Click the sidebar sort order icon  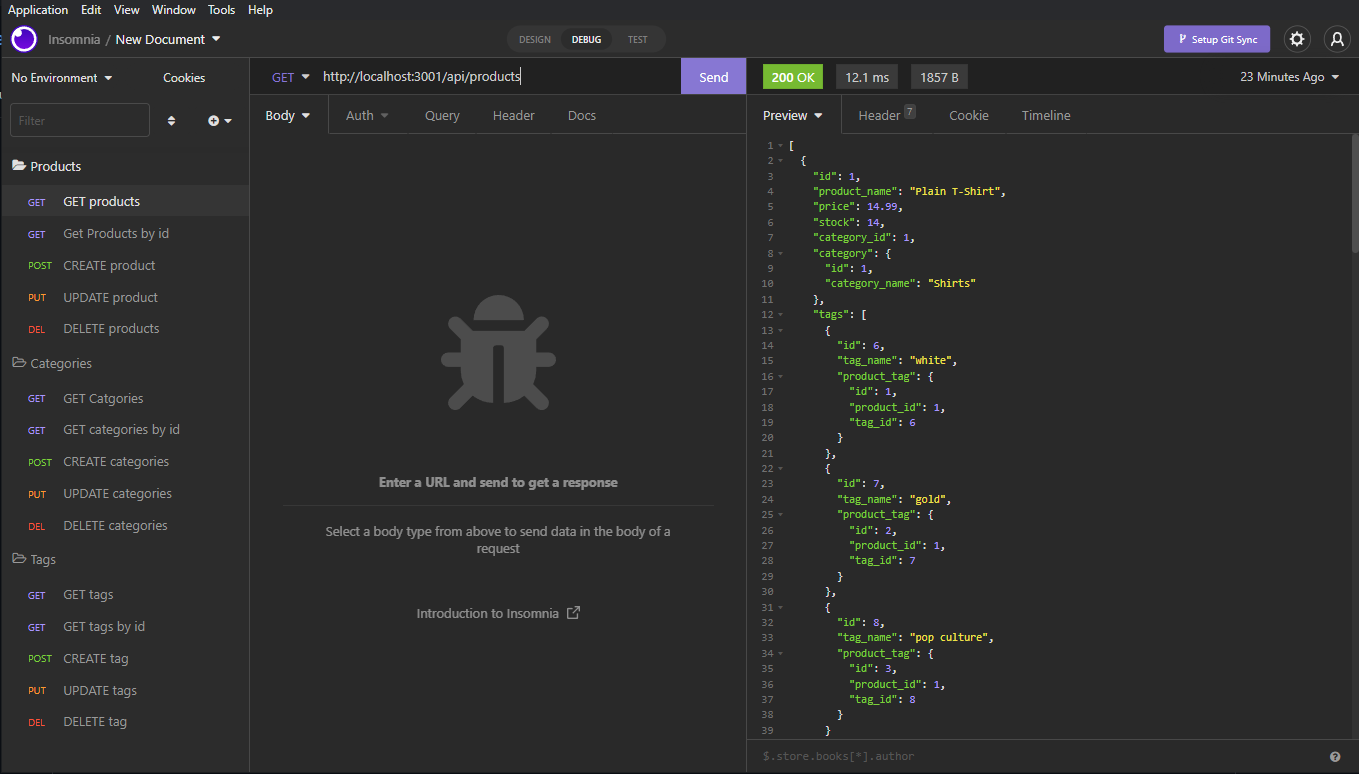pyautogui.click(x=171, y=119)
